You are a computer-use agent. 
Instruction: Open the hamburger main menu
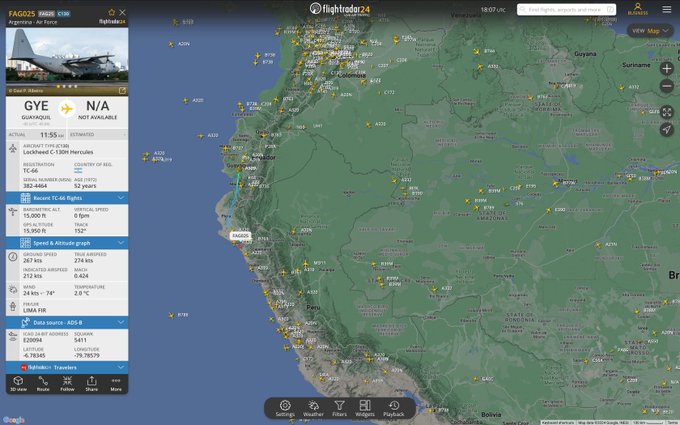(667, 9)
